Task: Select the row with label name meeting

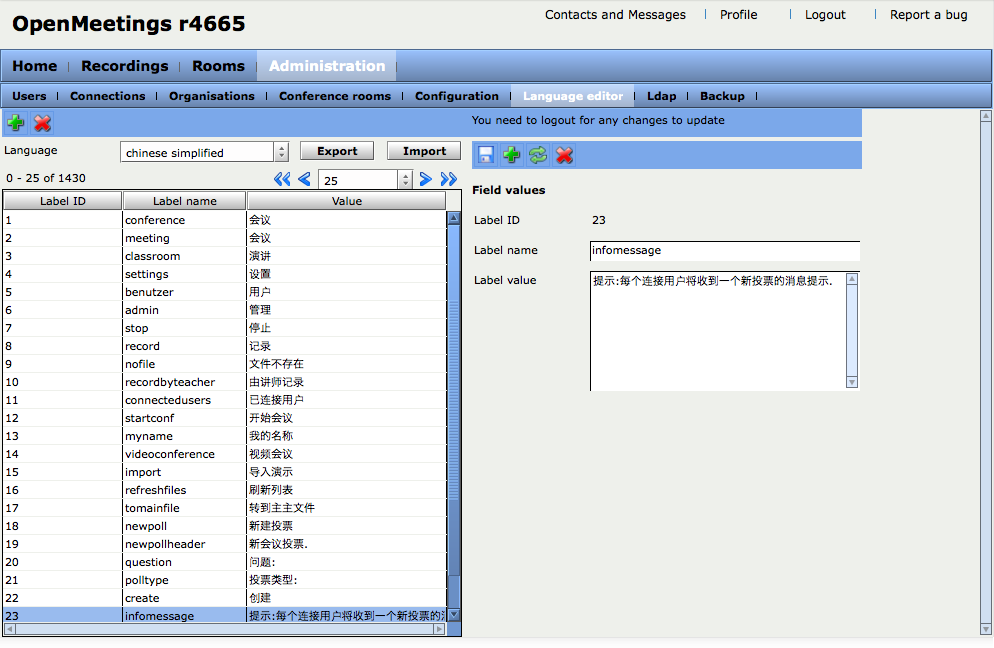Action: click(225, 238)
